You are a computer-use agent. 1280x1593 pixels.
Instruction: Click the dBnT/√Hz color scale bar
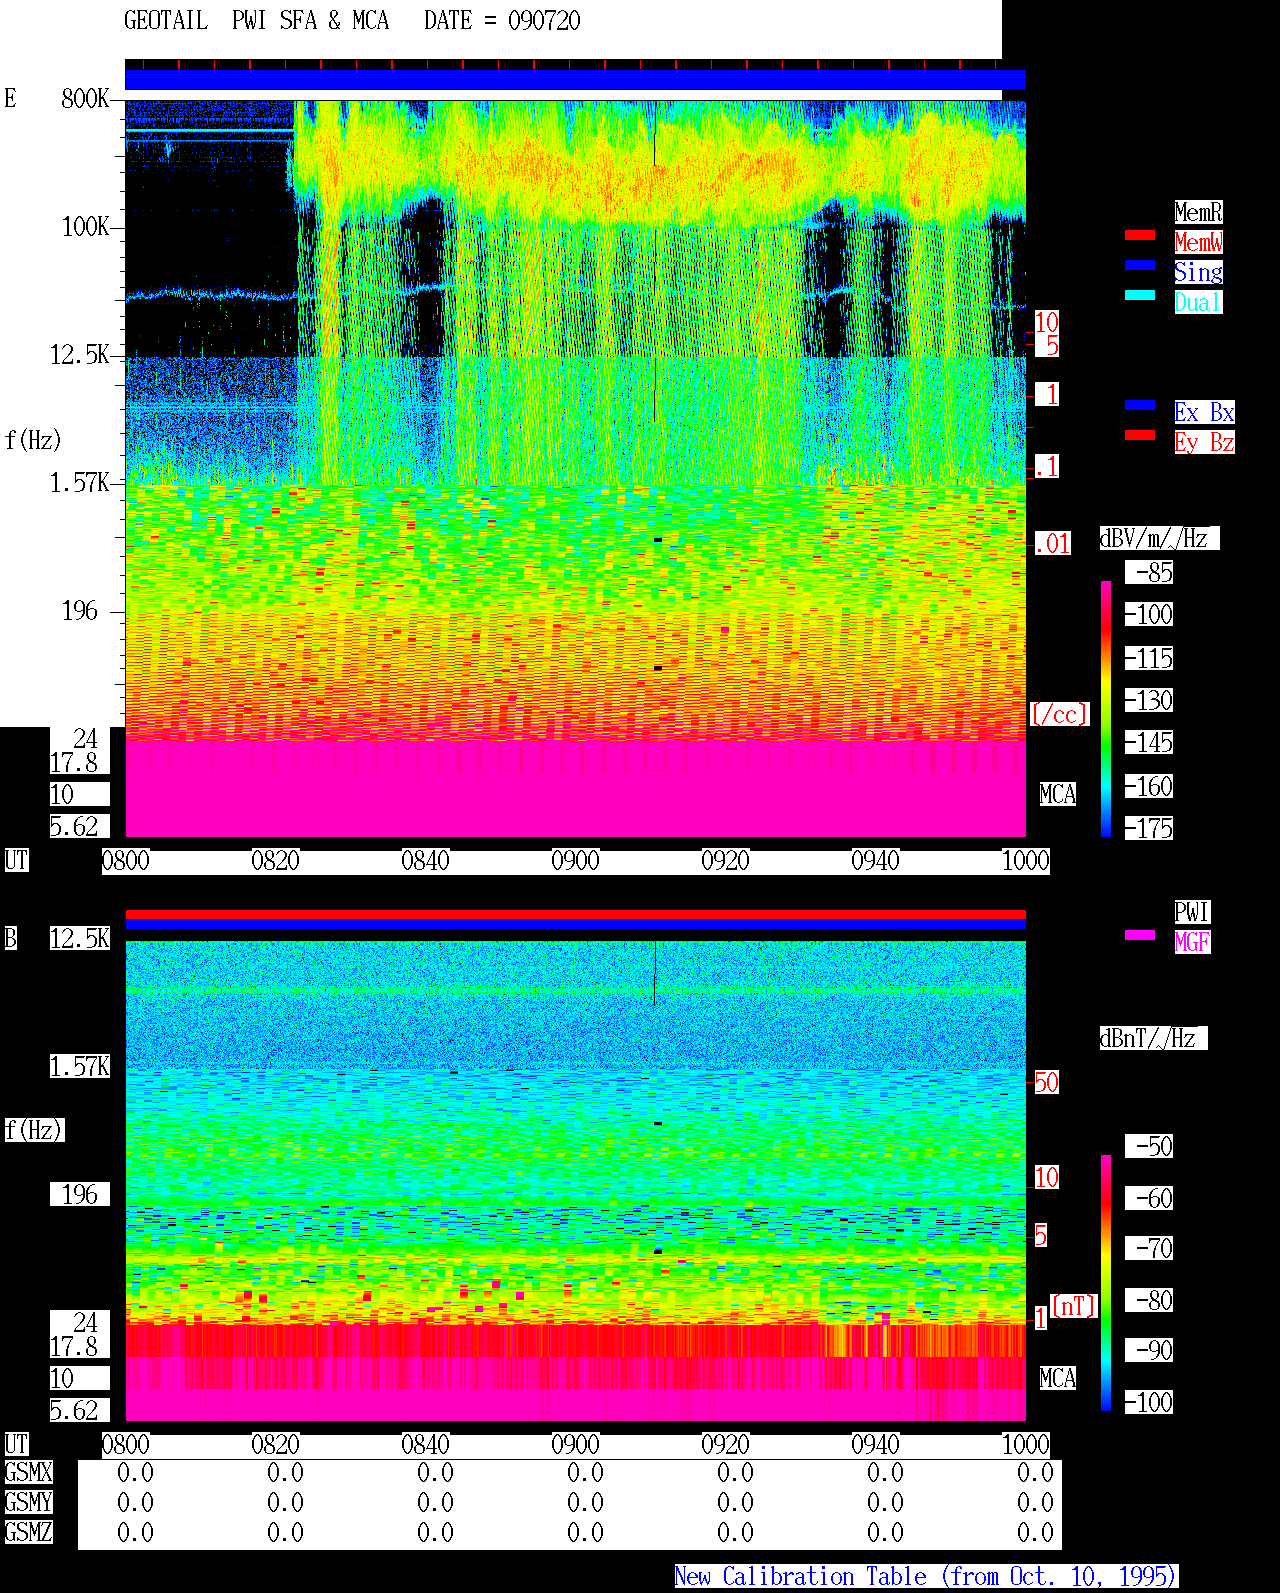1106,1283
